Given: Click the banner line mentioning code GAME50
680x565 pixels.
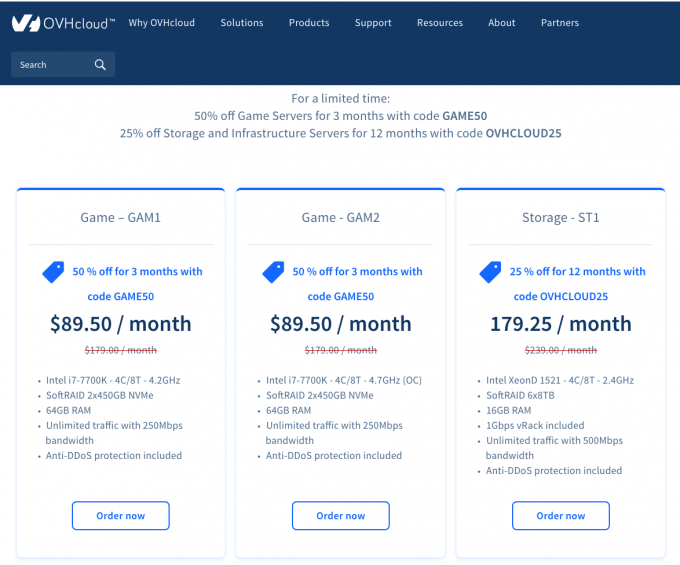Looking at the screenshot, I should [x=340, y=116].
